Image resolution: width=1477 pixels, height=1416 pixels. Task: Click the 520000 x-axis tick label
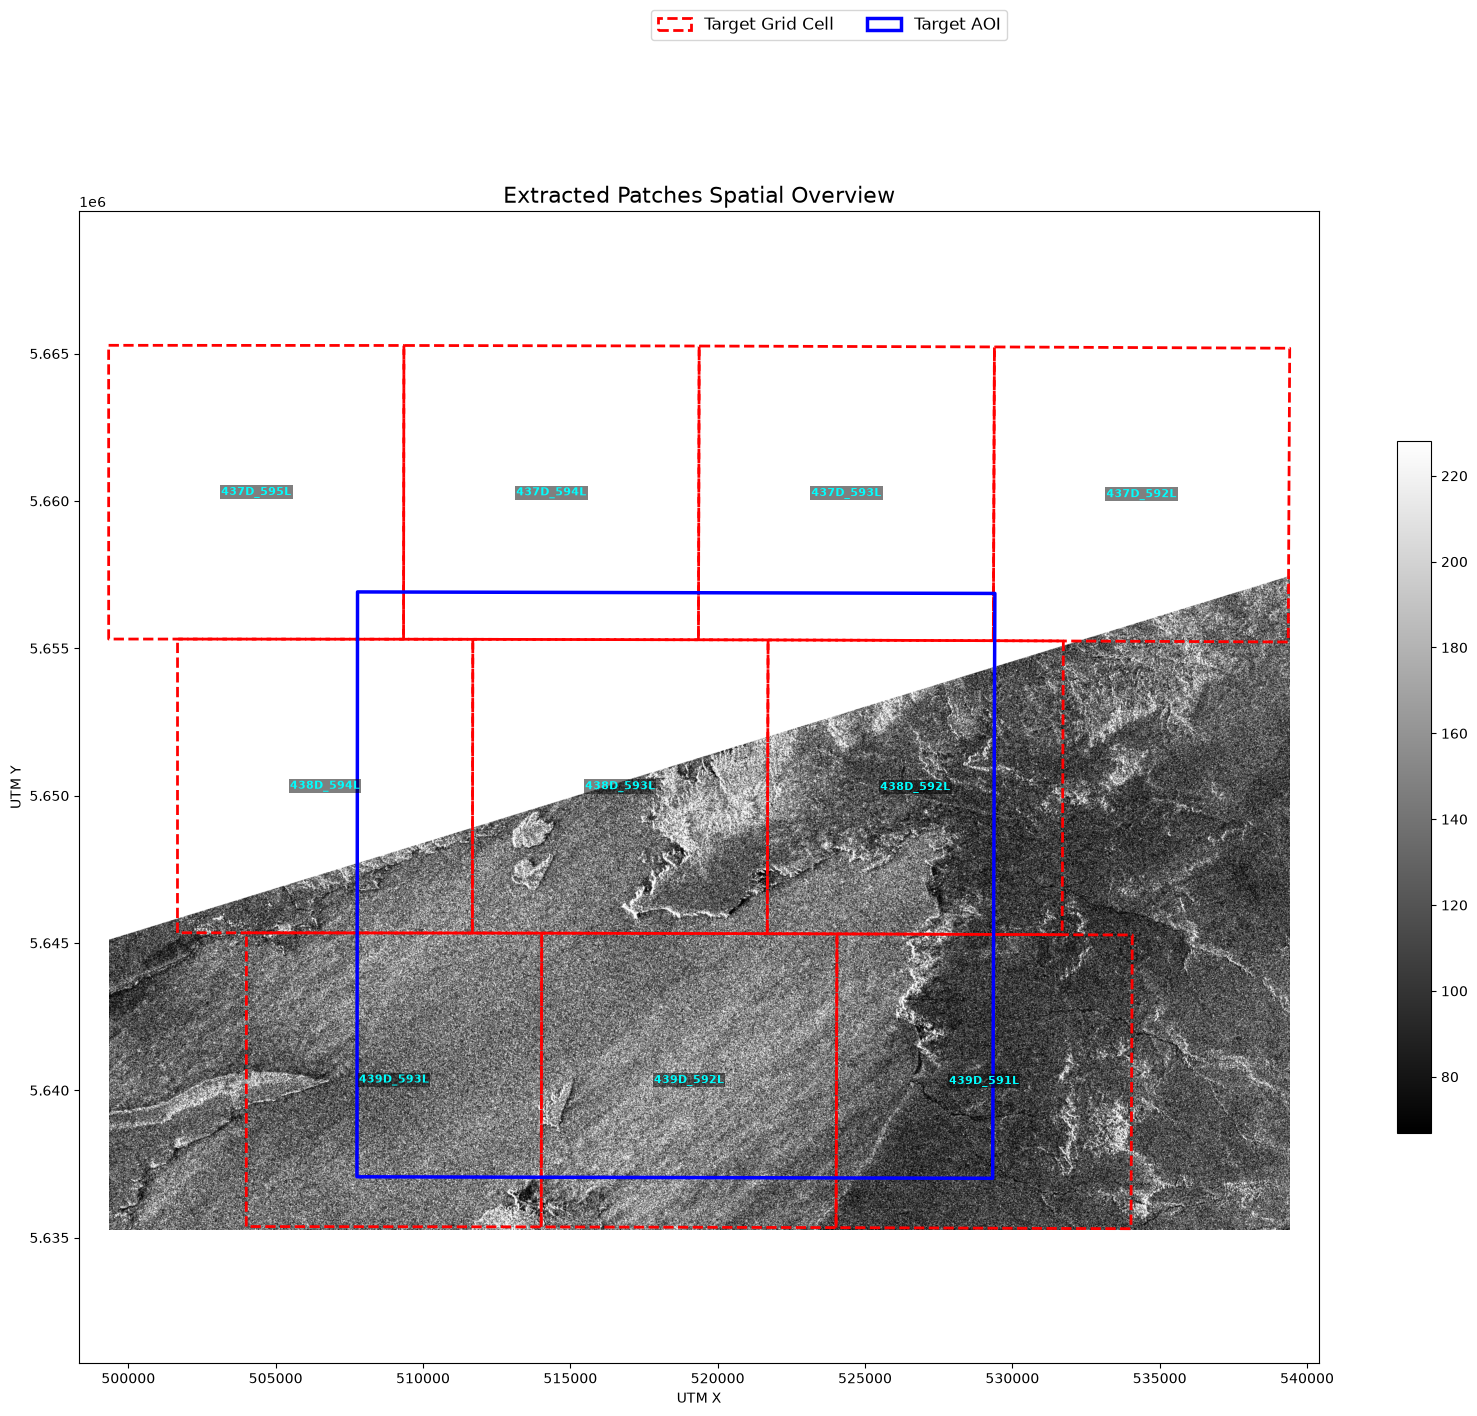pos(718,1378)
